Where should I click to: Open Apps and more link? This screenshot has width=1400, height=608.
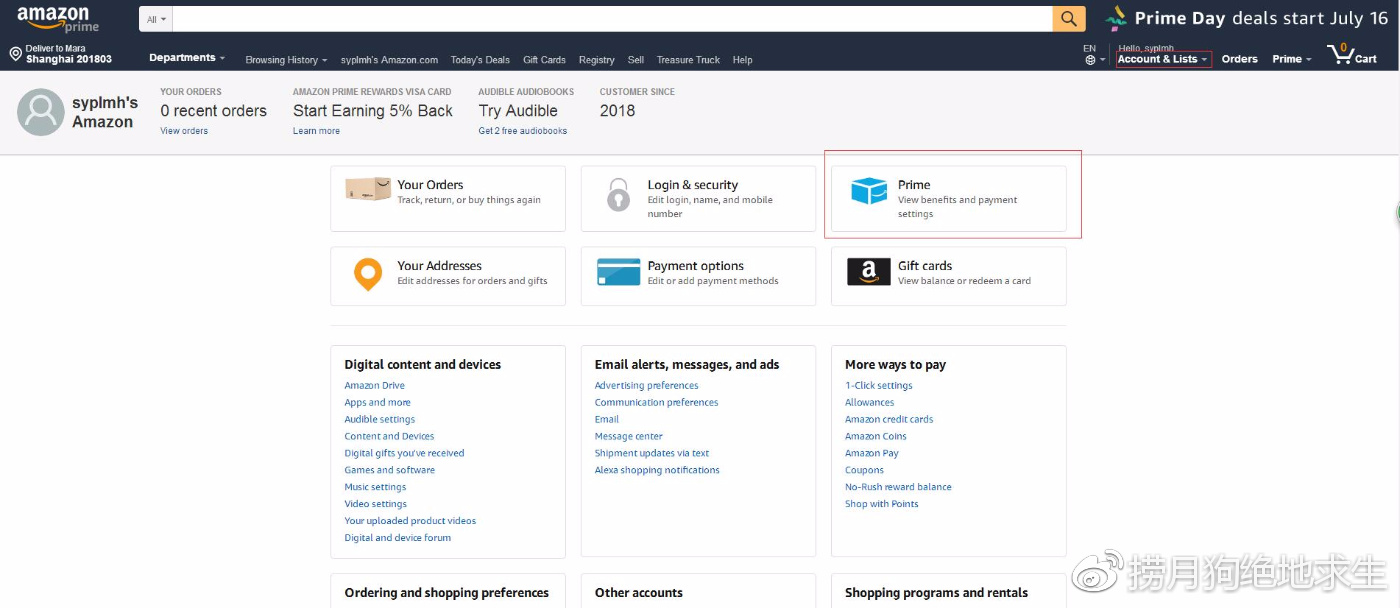377,402
